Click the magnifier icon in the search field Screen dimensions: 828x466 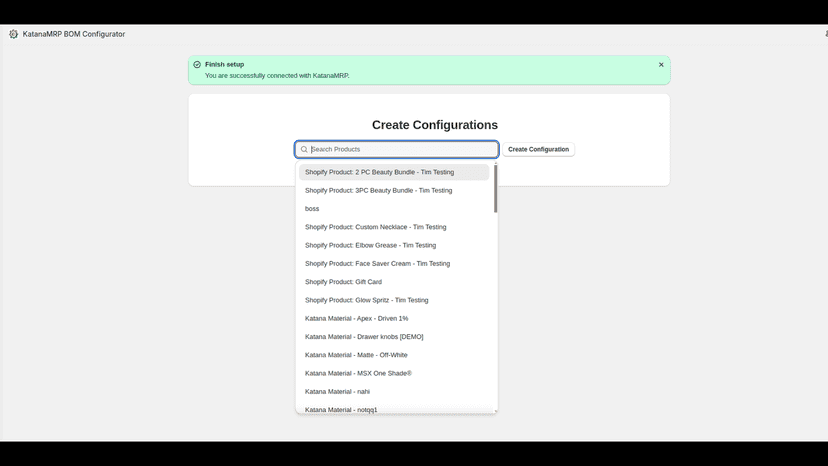coord(304,150)
